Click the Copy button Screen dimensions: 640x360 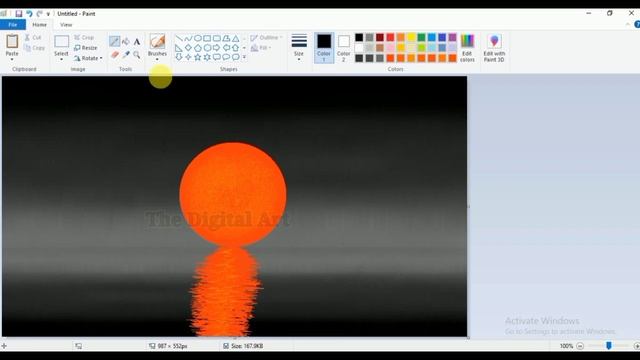point(34,48)
